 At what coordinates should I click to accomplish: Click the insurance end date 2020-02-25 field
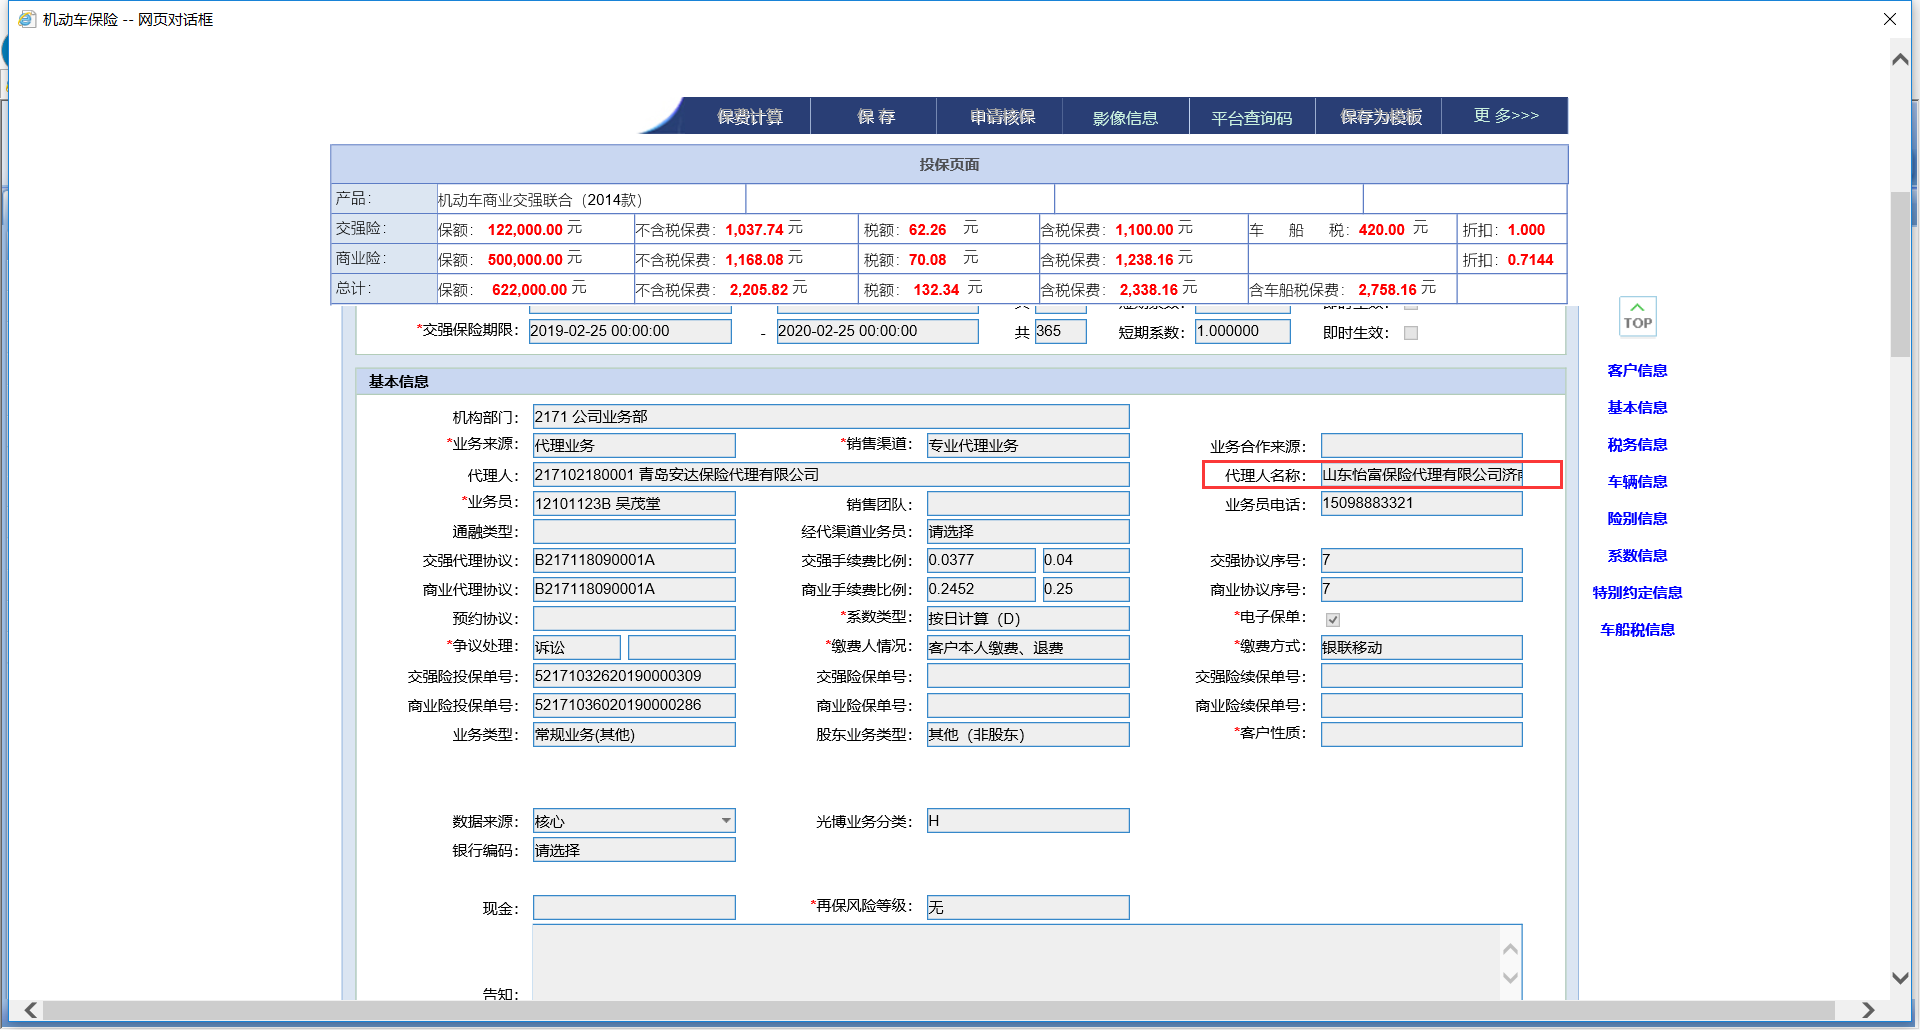pos(878,331)
